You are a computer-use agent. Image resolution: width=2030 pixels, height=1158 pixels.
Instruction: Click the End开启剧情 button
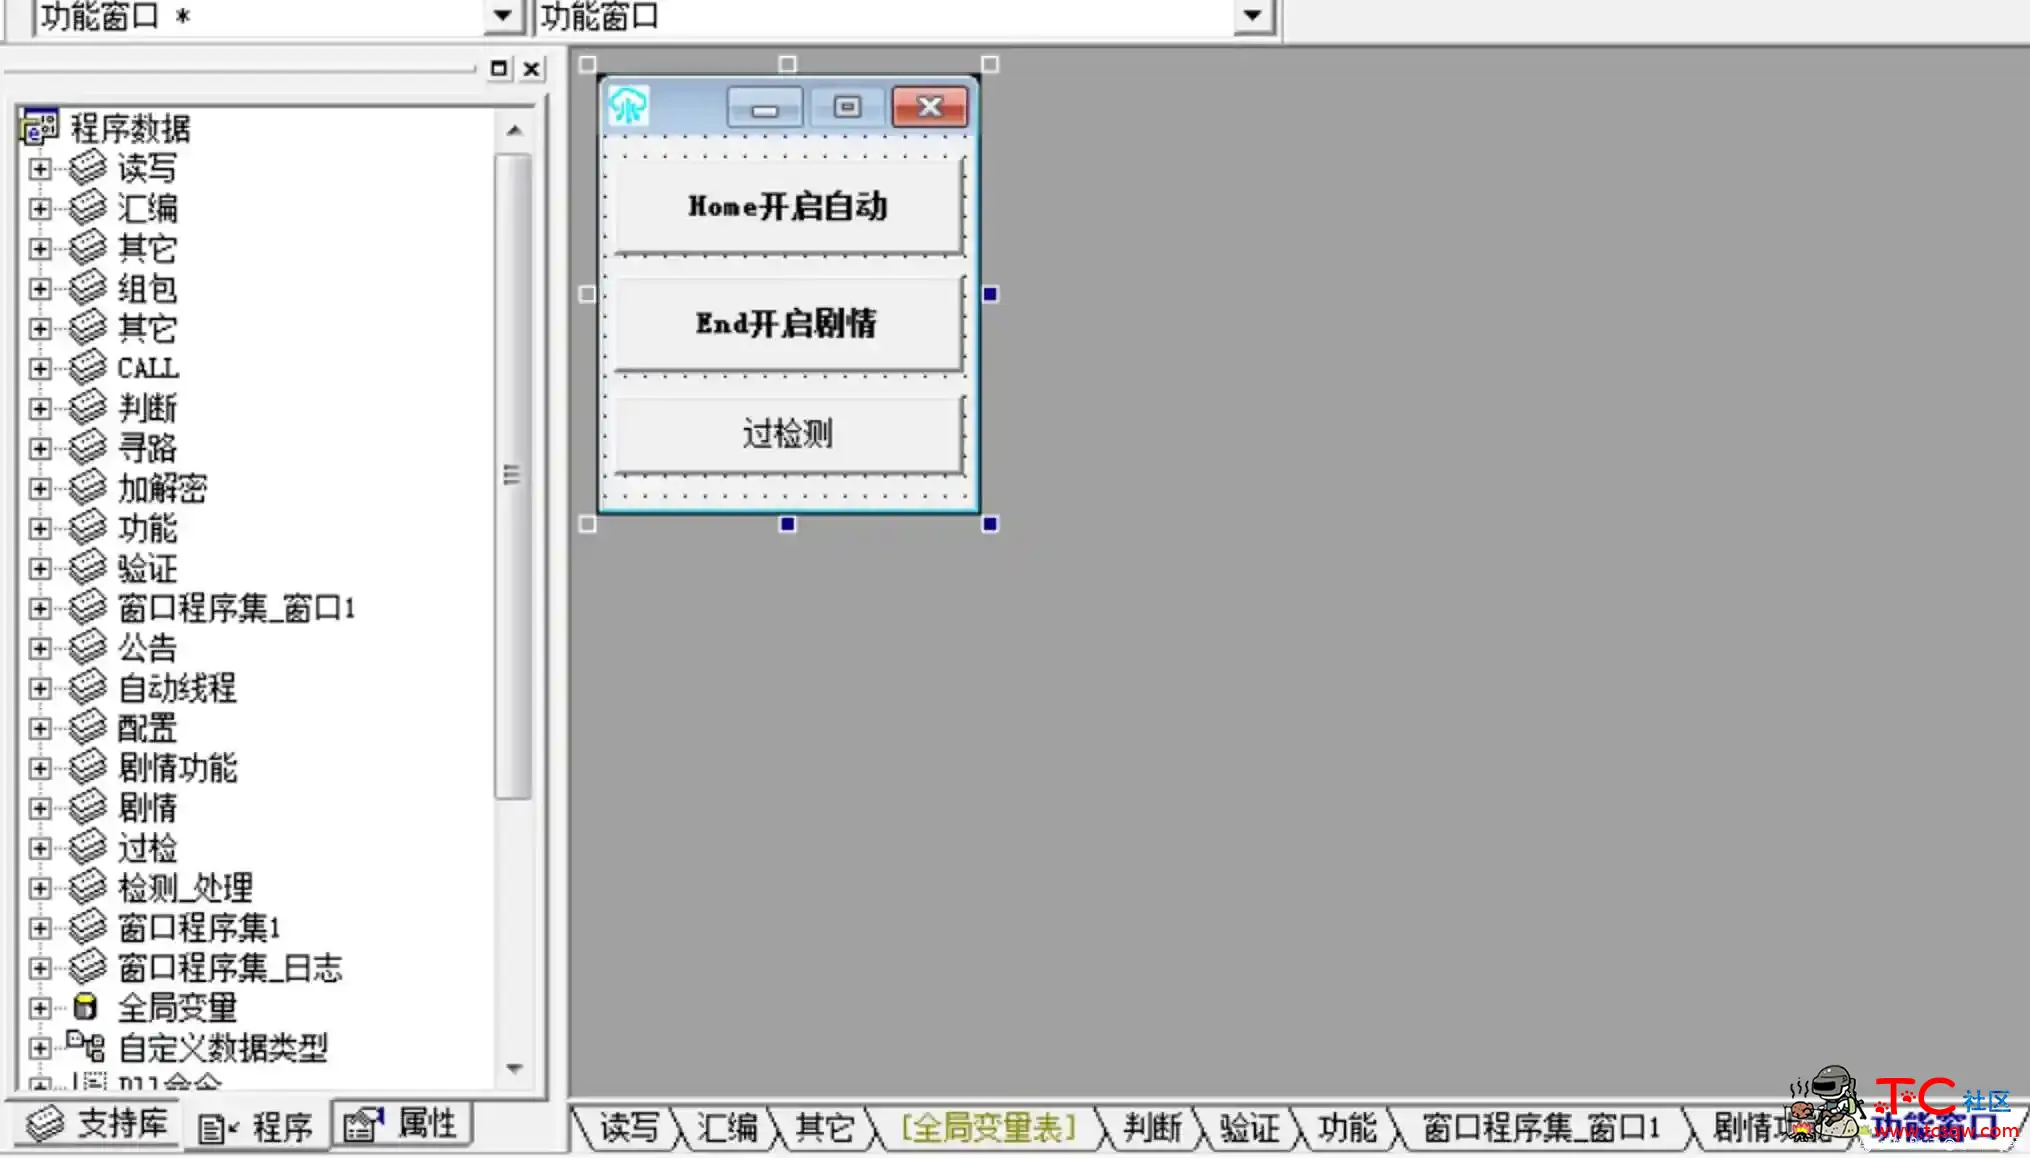(x=785, y=322)
